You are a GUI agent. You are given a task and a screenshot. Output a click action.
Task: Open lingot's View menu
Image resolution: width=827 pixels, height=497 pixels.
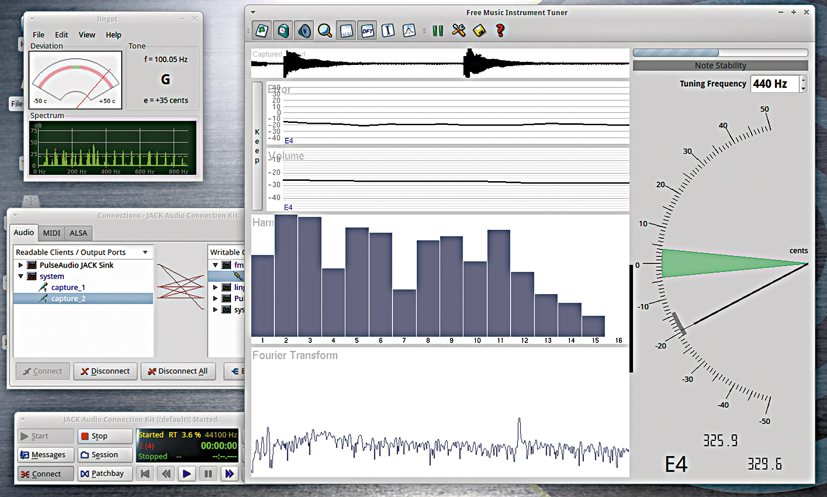(87, 35)
